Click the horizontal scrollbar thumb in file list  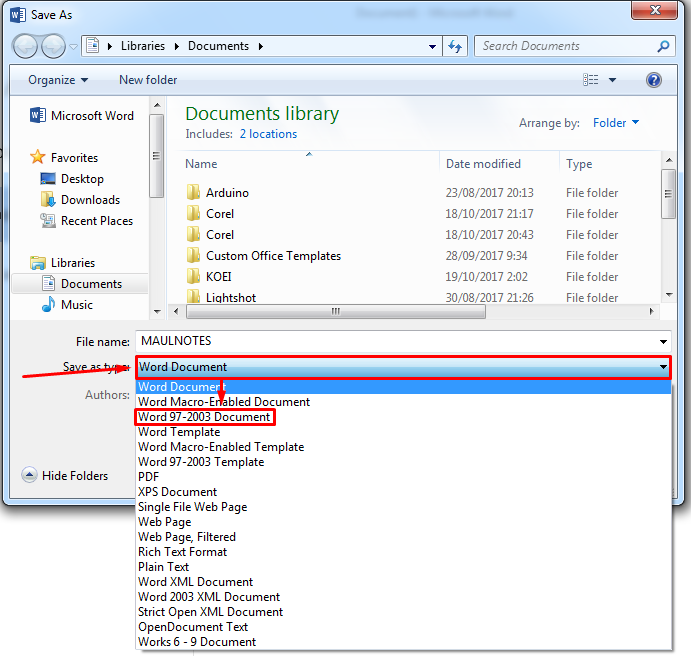click(x=336, y=311)
